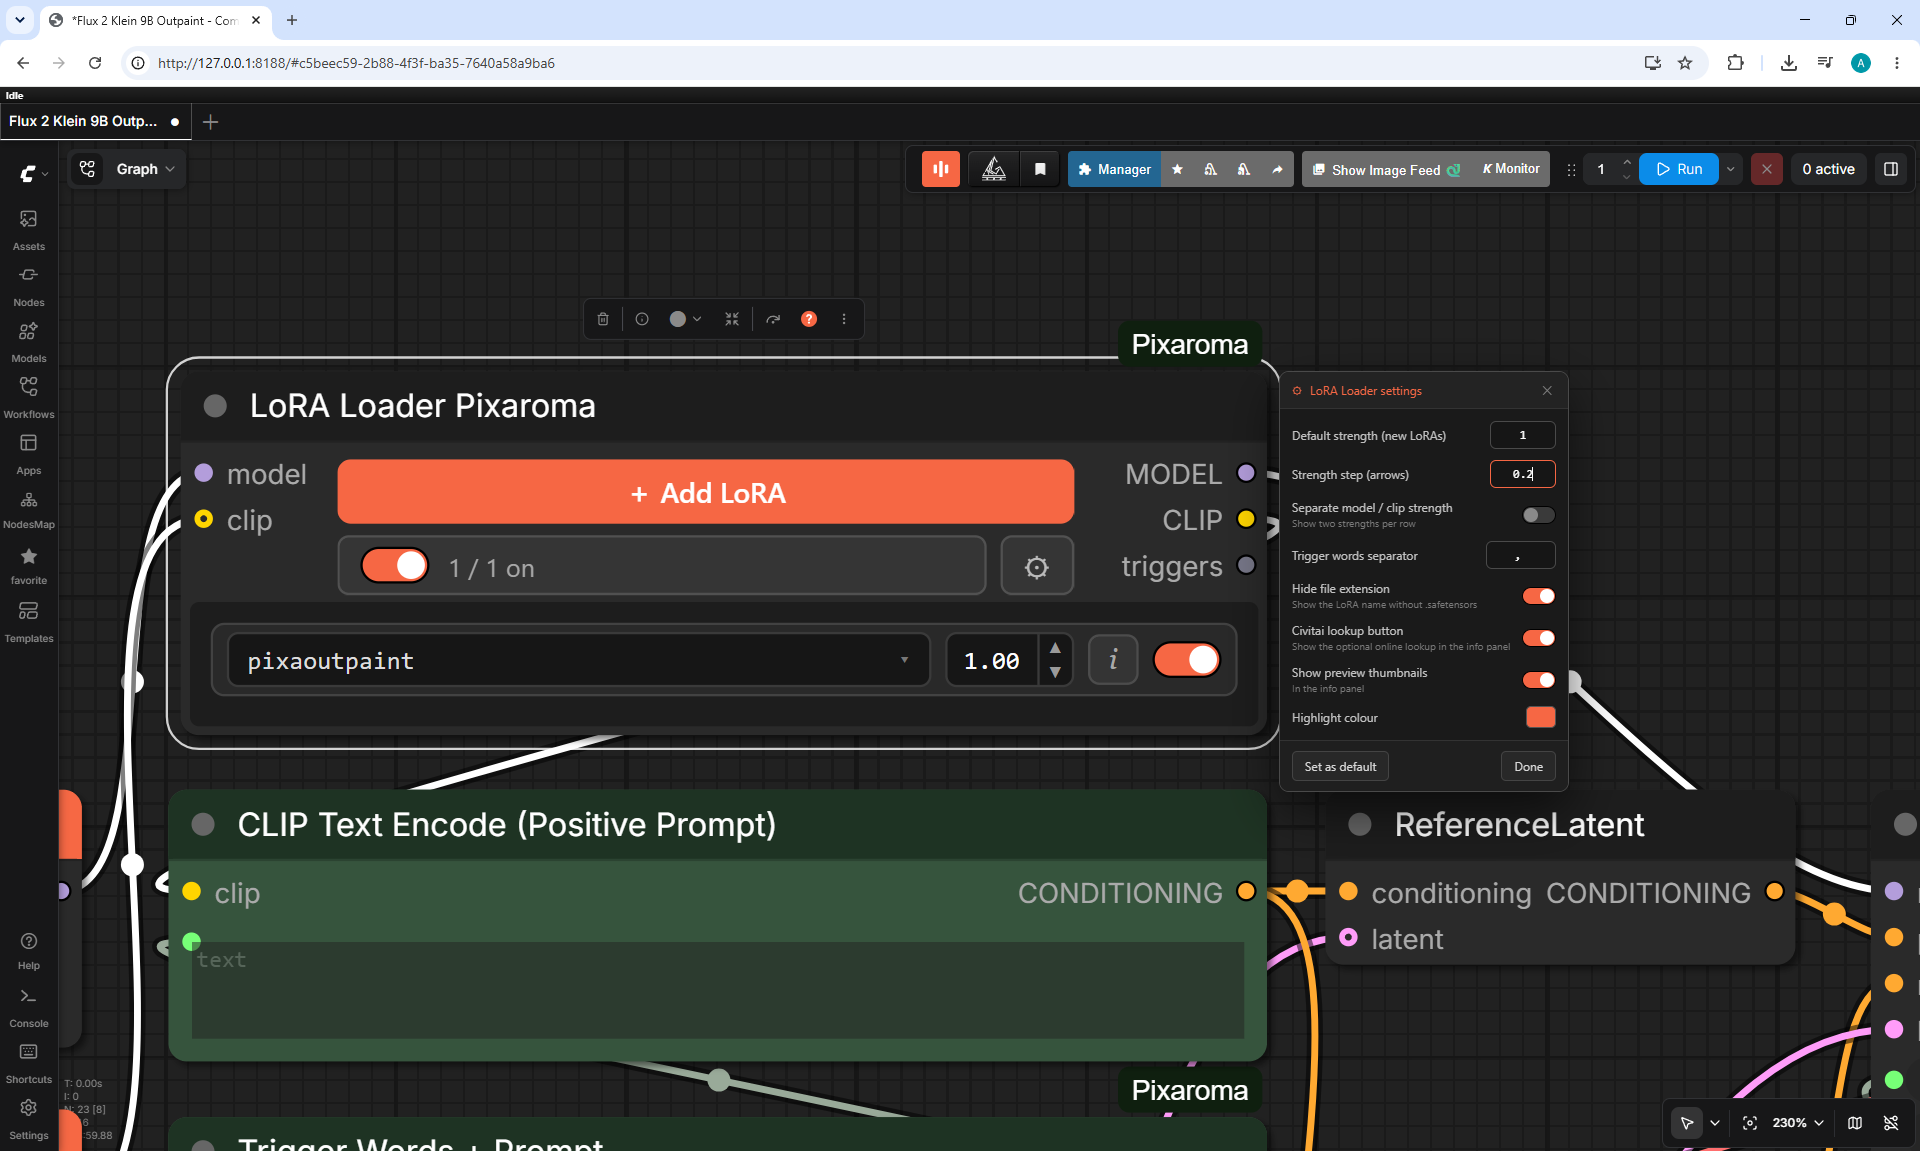
Task: Add a new workflow tab
Action: tap(210, 121)
